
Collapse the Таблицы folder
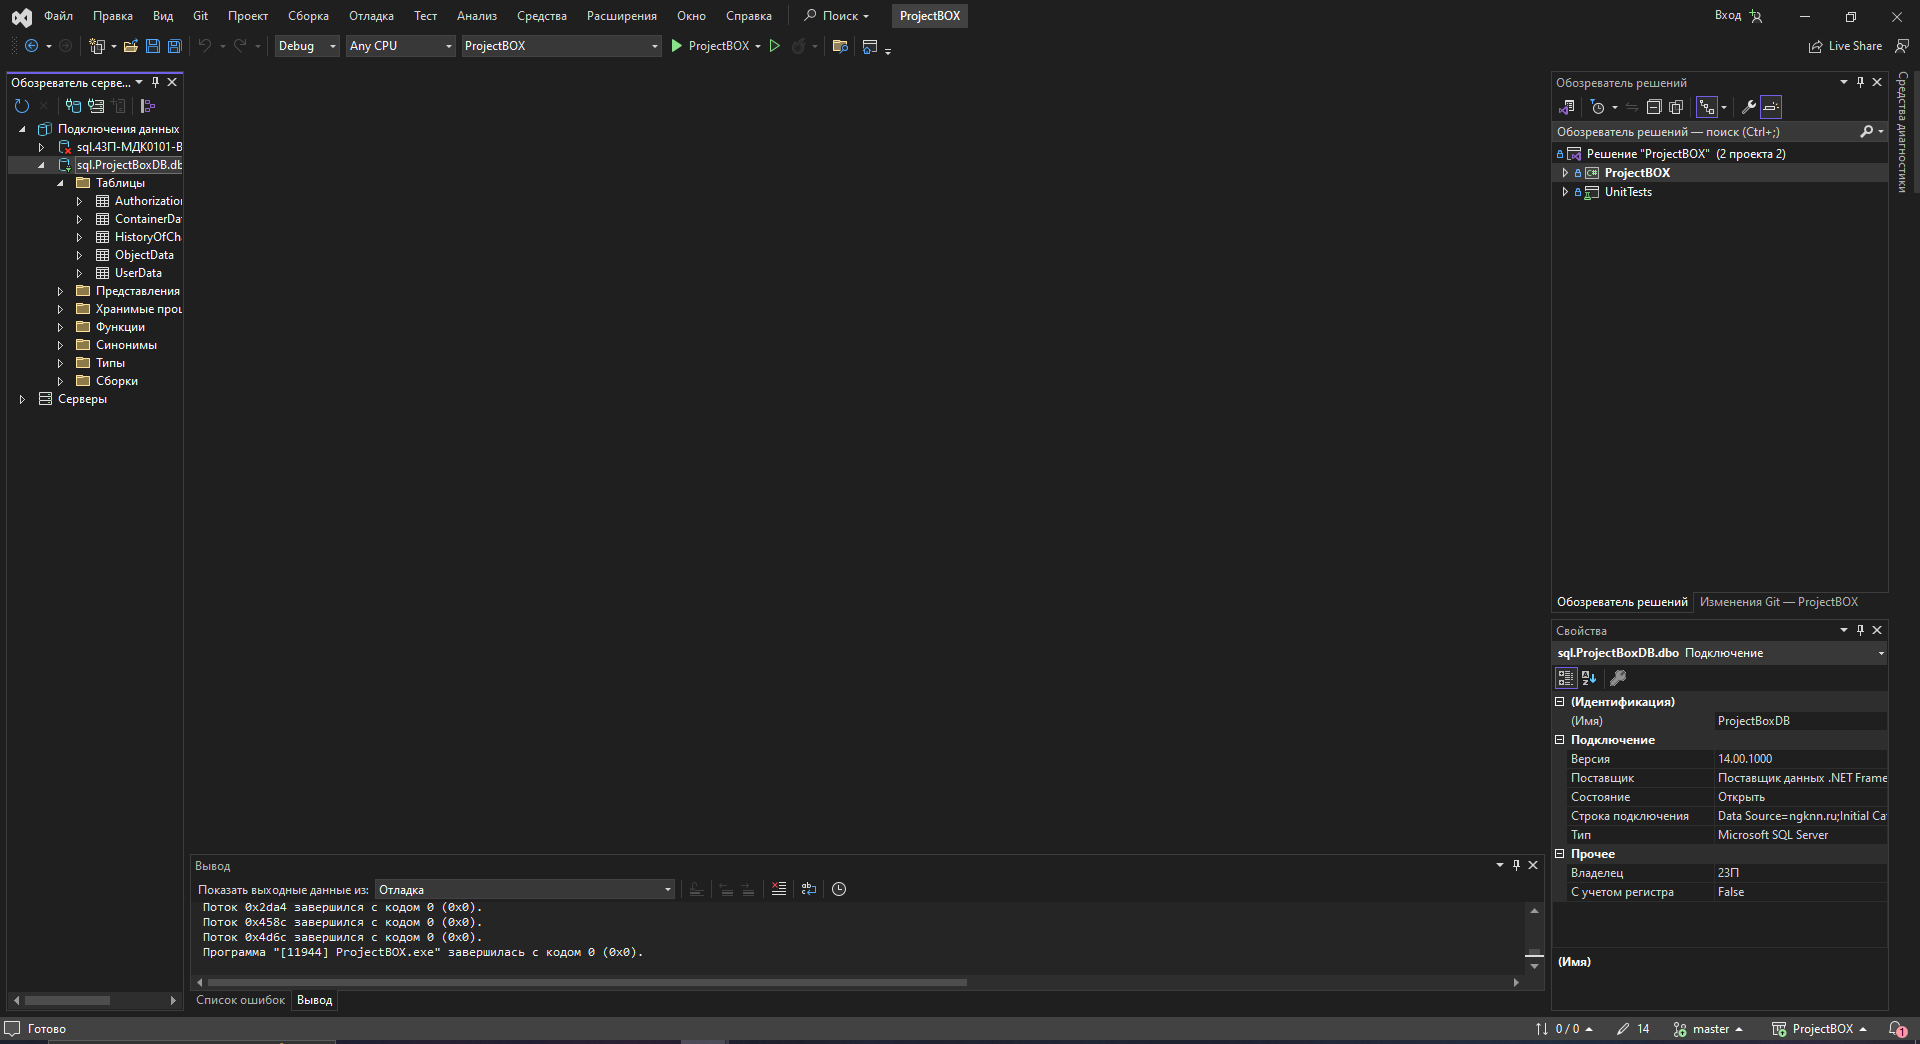tap(60, 183)
